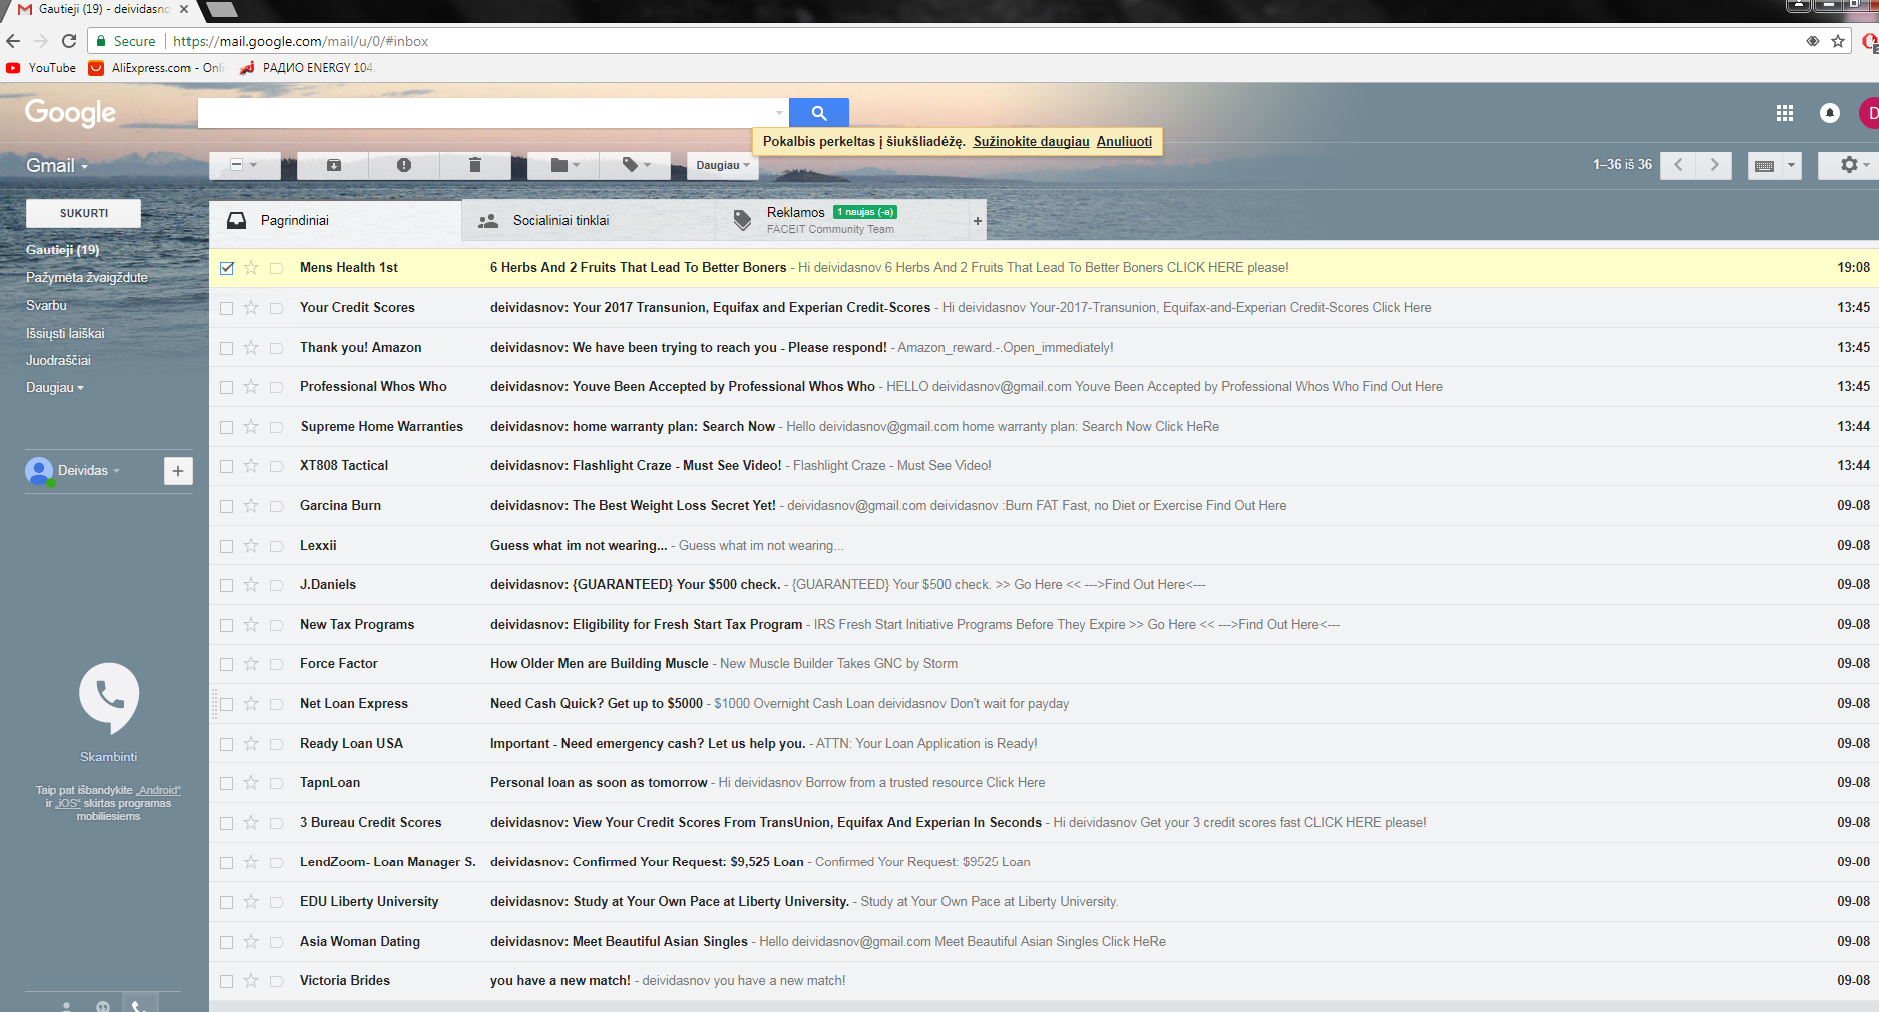The height and width of the screenshot is (1012, 1879).
Task: Check the Garcina Burn email
Action: coord(227,505)
